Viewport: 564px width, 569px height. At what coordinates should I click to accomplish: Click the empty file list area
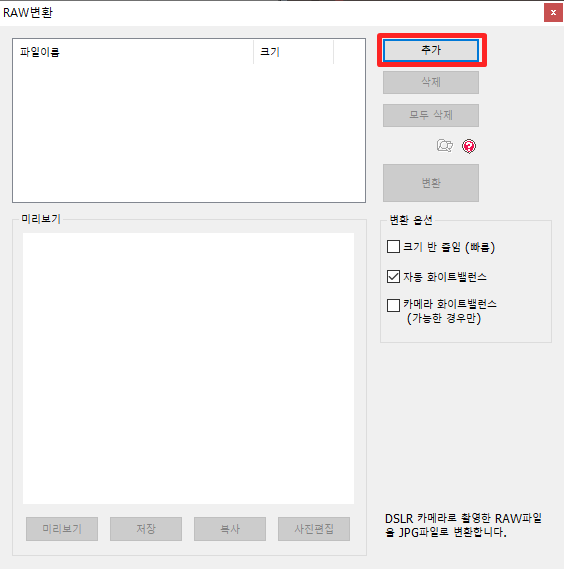[x=189, y=132]
